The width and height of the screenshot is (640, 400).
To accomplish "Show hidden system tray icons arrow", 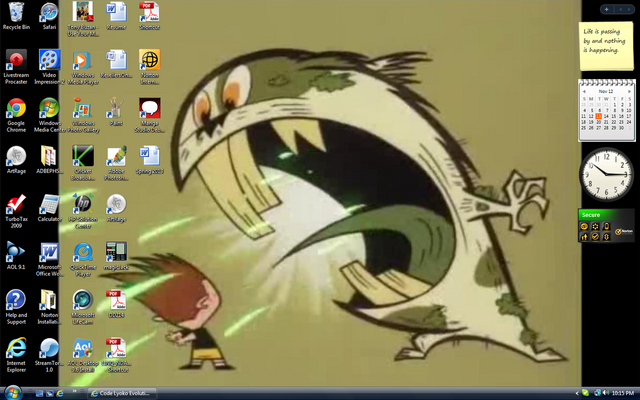I will click(x=577, y=393).
